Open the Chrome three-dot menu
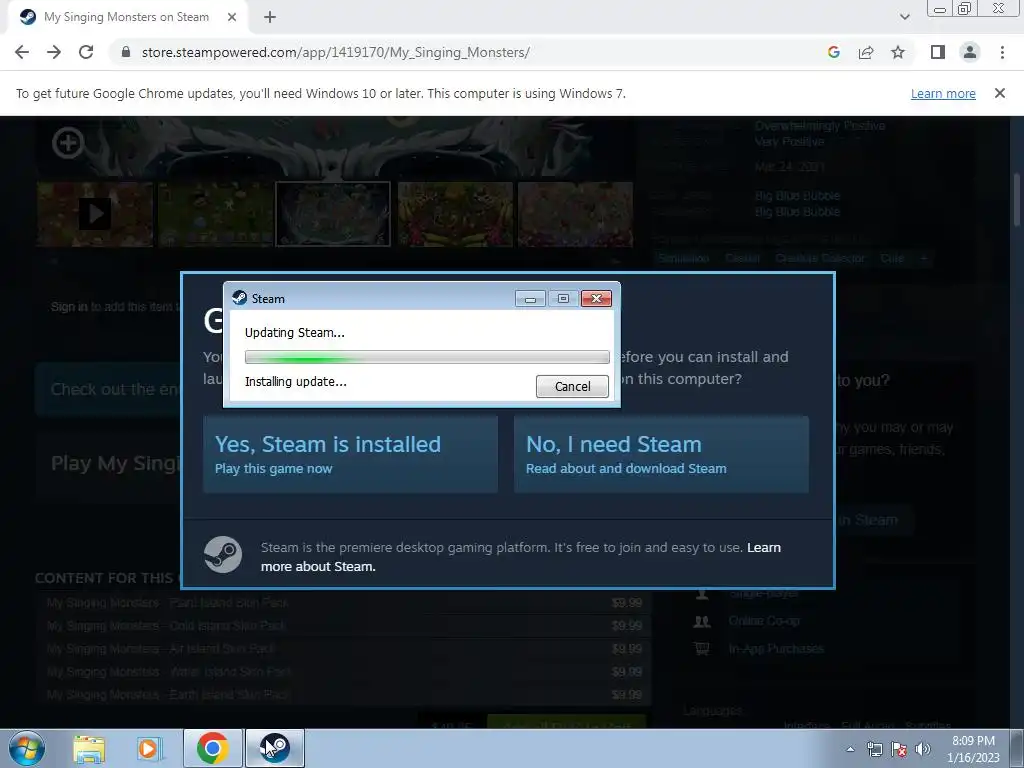Screen dimensions: 1024x768 click(x=1002, y=52)
